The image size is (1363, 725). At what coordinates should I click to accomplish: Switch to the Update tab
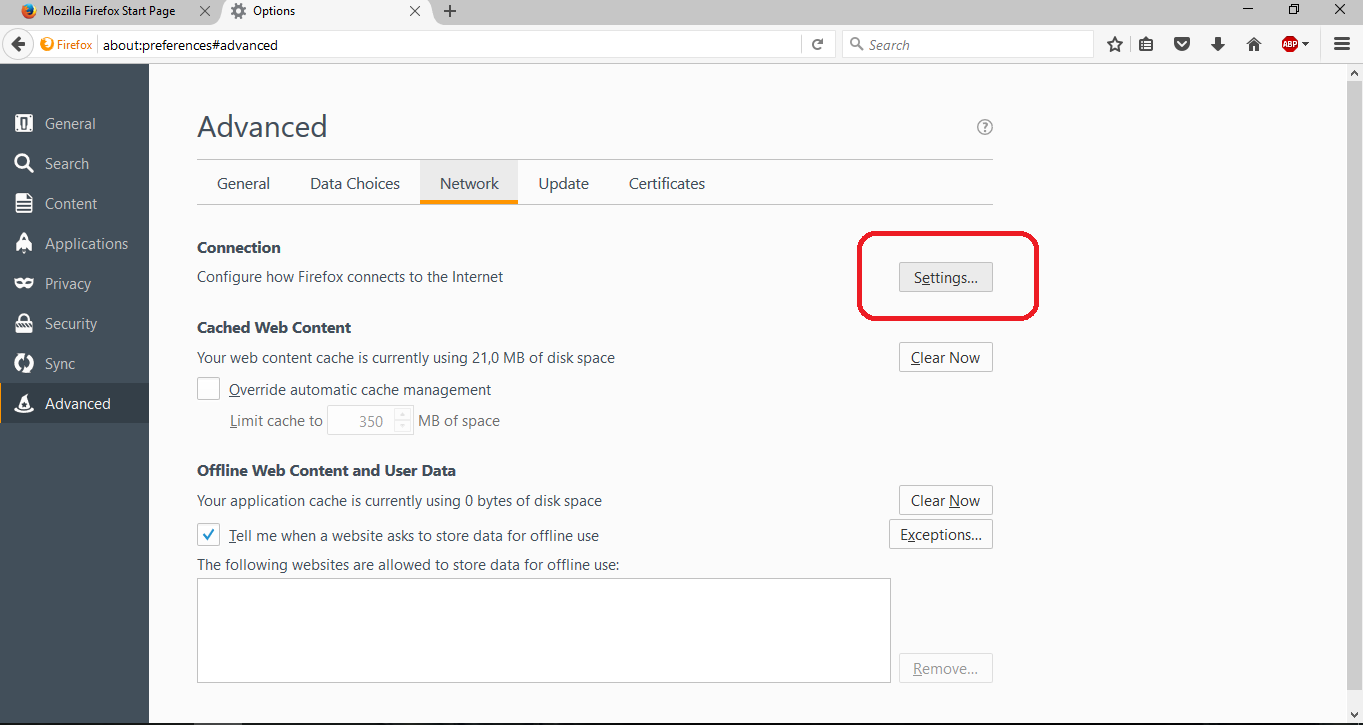563,184
